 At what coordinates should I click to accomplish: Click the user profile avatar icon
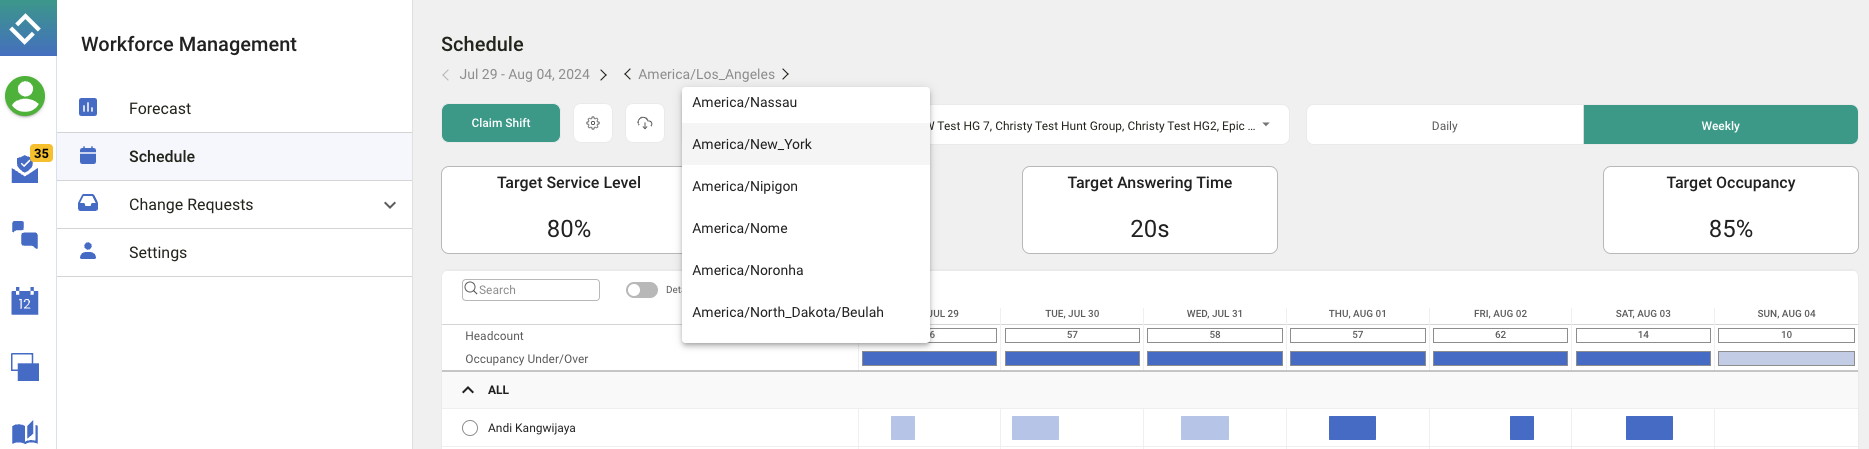click(25, 97)
